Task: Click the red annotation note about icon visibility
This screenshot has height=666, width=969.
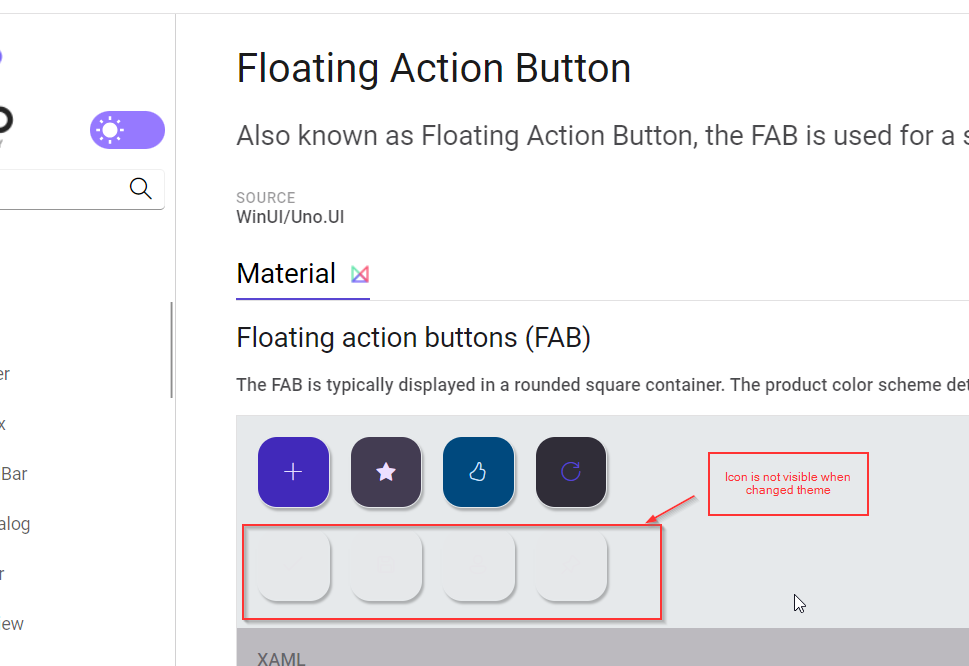Action: (x=788, y=483)
